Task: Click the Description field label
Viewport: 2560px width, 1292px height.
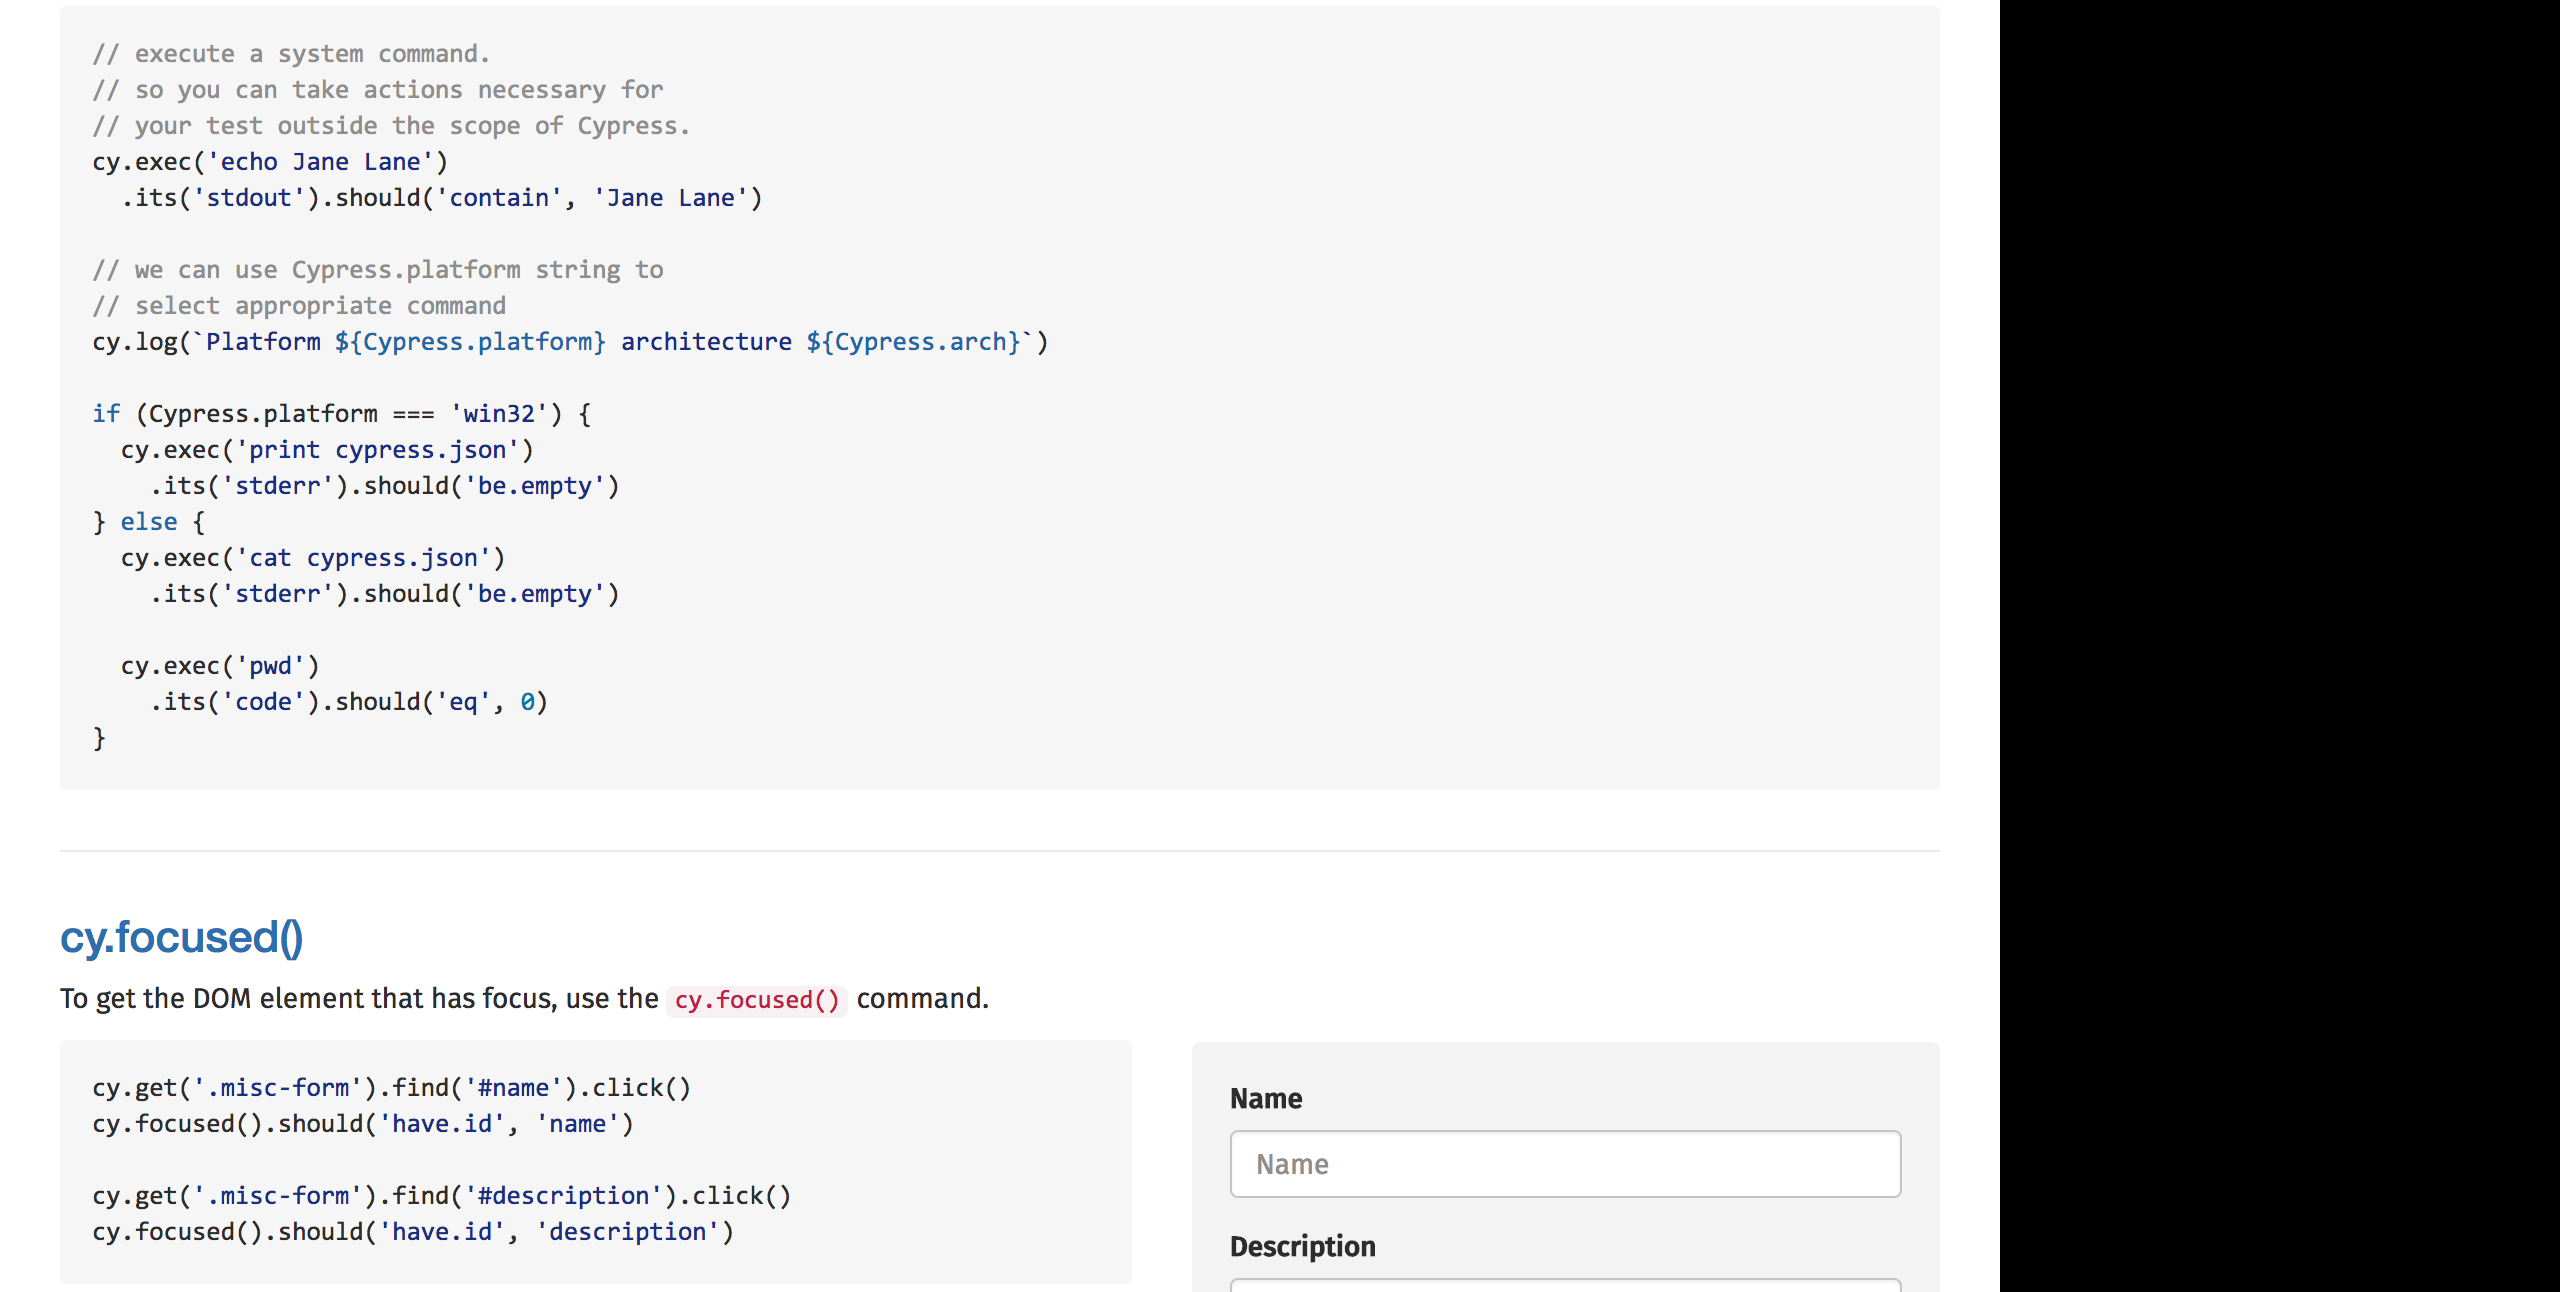Action: (1302, 1246)
